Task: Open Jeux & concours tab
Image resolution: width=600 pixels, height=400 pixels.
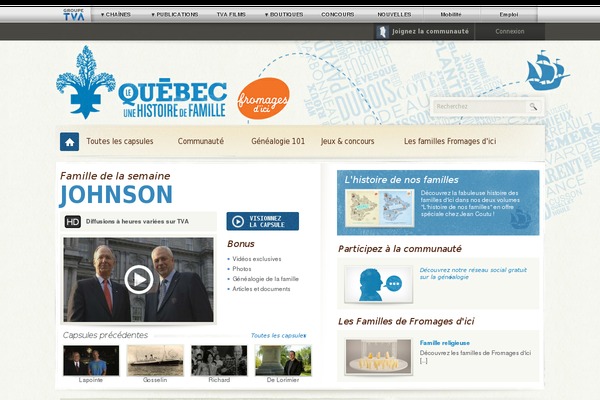Action: coord(347,141)
